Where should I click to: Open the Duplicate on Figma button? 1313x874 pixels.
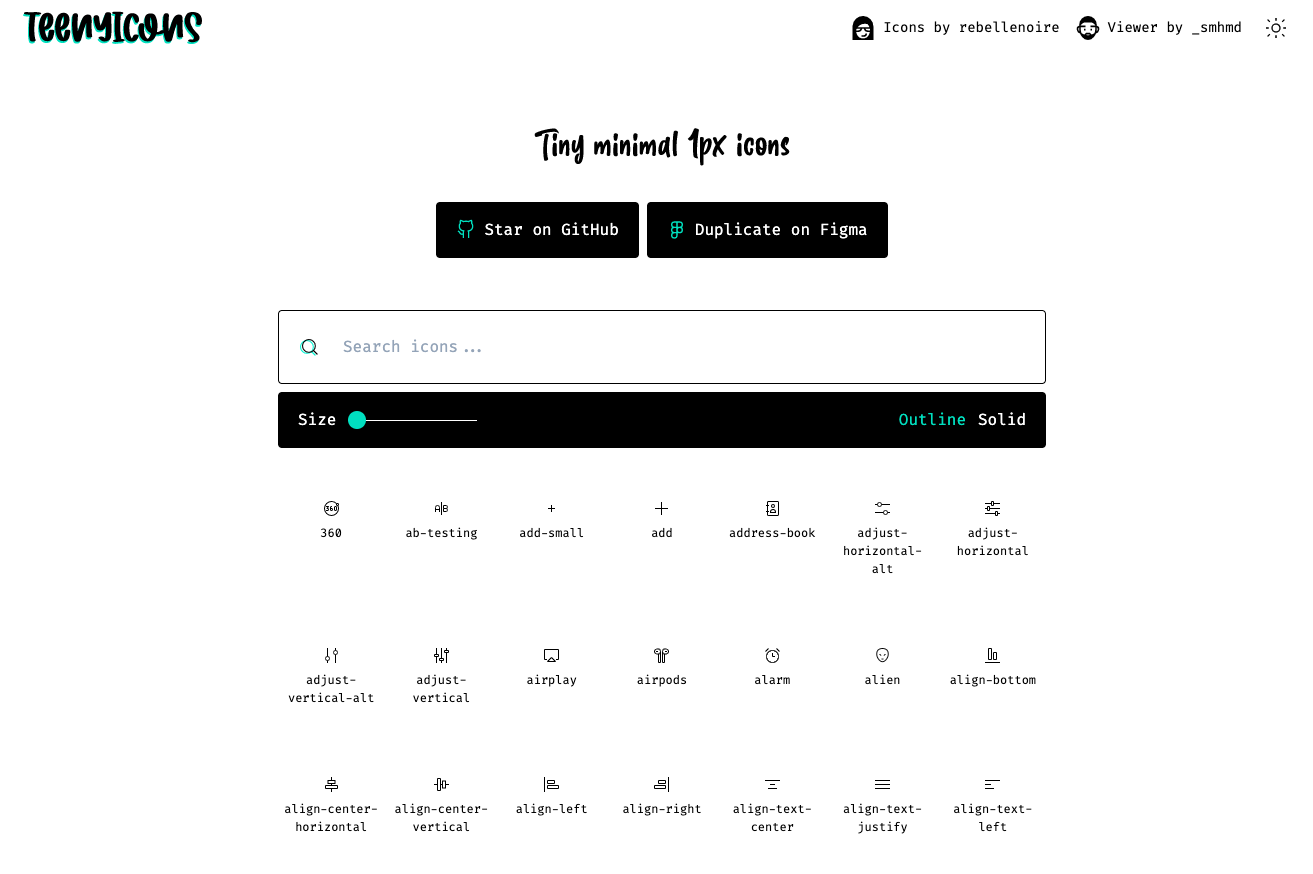pos(767,230)
